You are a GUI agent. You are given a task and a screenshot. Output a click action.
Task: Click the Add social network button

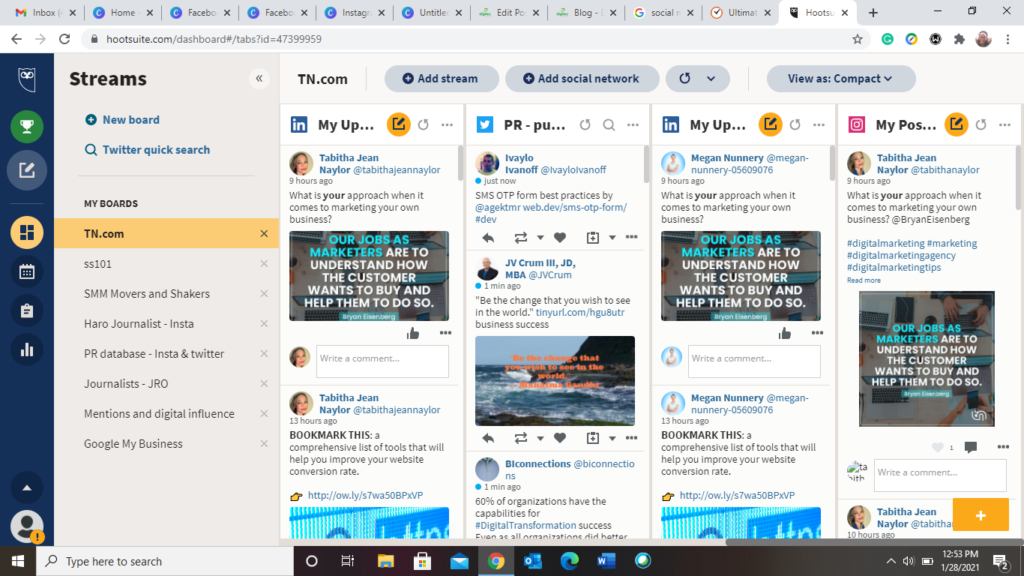(x=581, y=78)
